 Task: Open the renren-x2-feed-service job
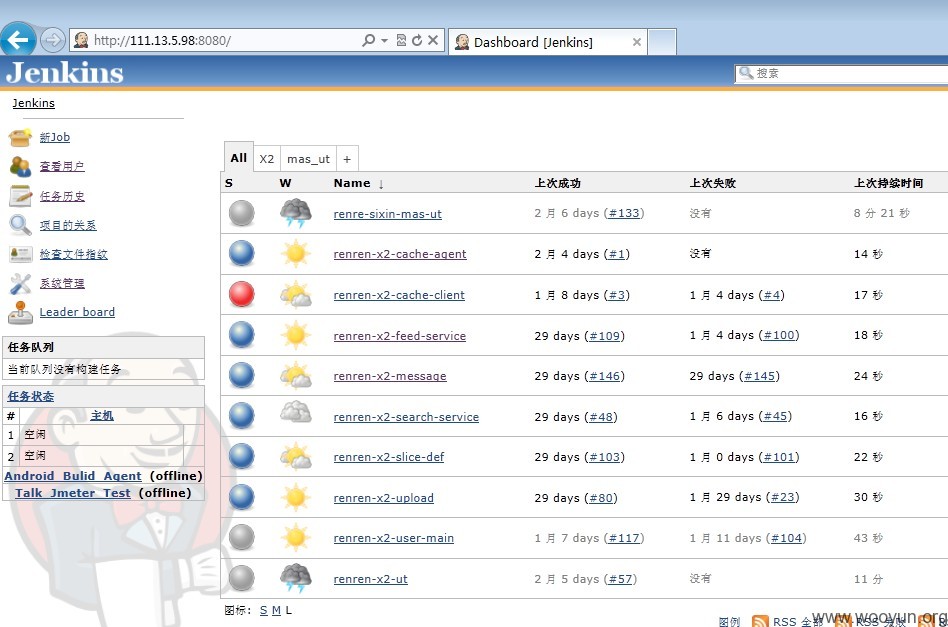[400, 336]
